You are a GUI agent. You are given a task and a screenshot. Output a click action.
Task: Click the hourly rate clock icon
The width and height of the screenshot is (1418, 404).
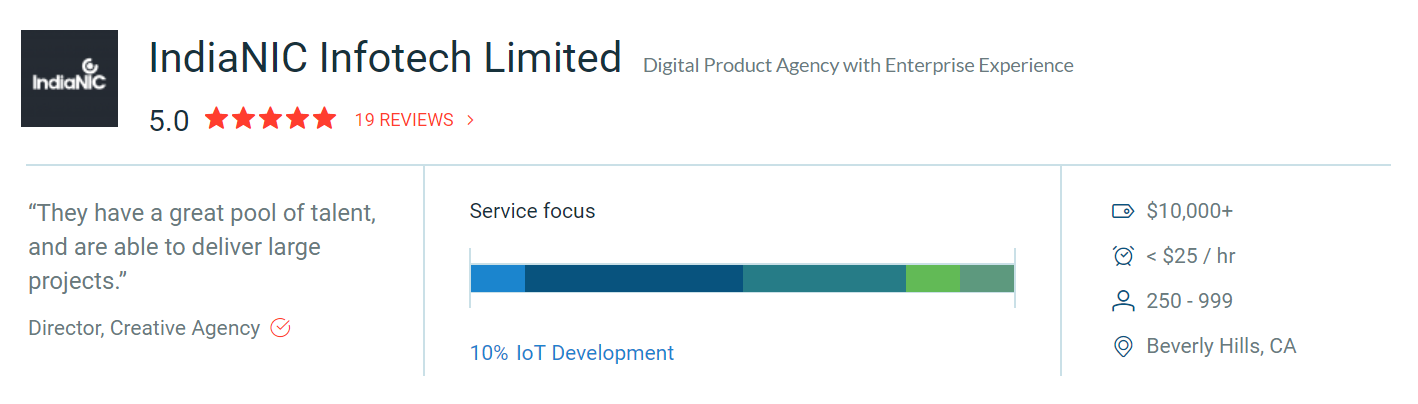[x=1122, y=256]
